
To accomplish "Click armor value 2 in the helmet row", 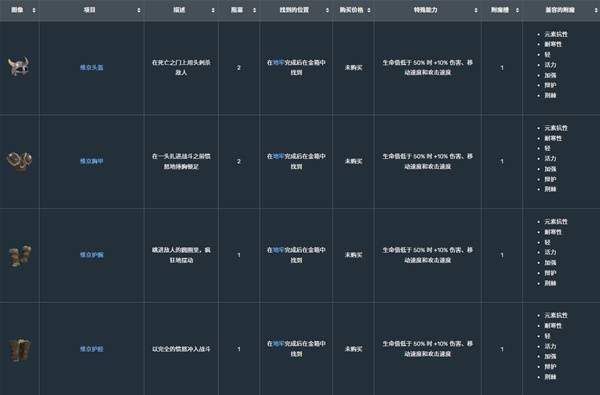I will [239, 68].
